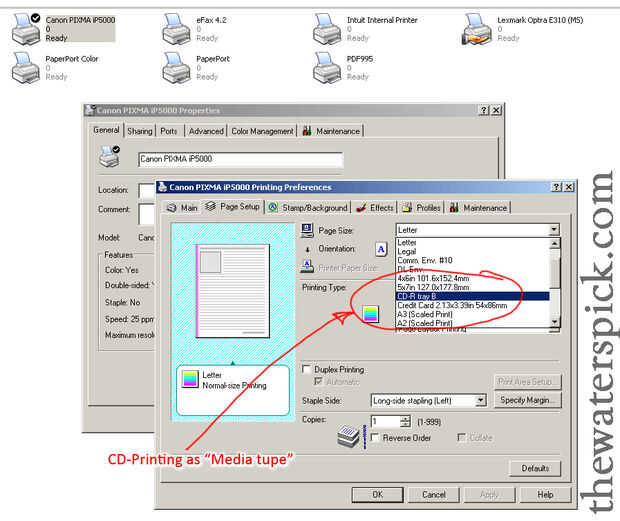Screen dimensions: 620x521
Task: Click the Defaults button
Action: (535, 468)
